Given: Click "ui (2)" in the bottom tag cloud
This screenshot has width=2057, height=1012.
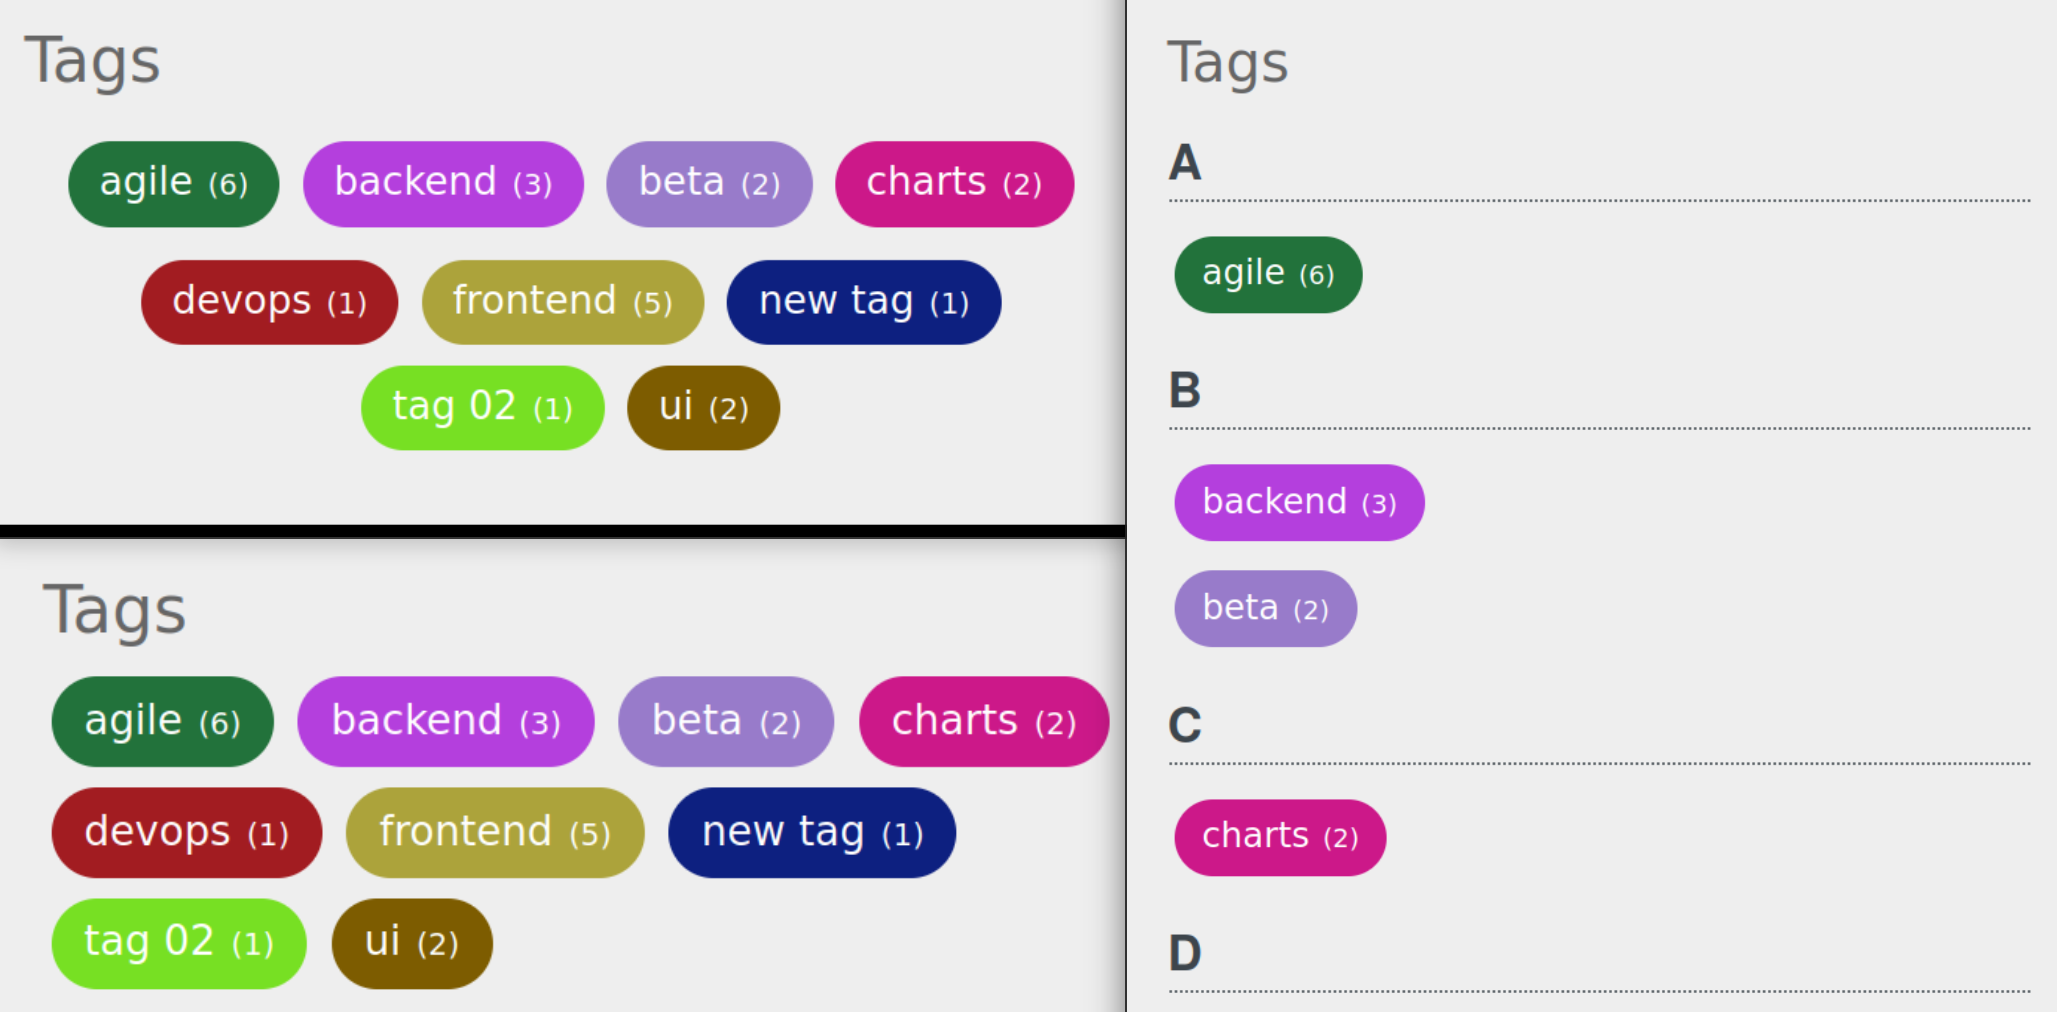Looking at the screenshot, I should [411, 942].
